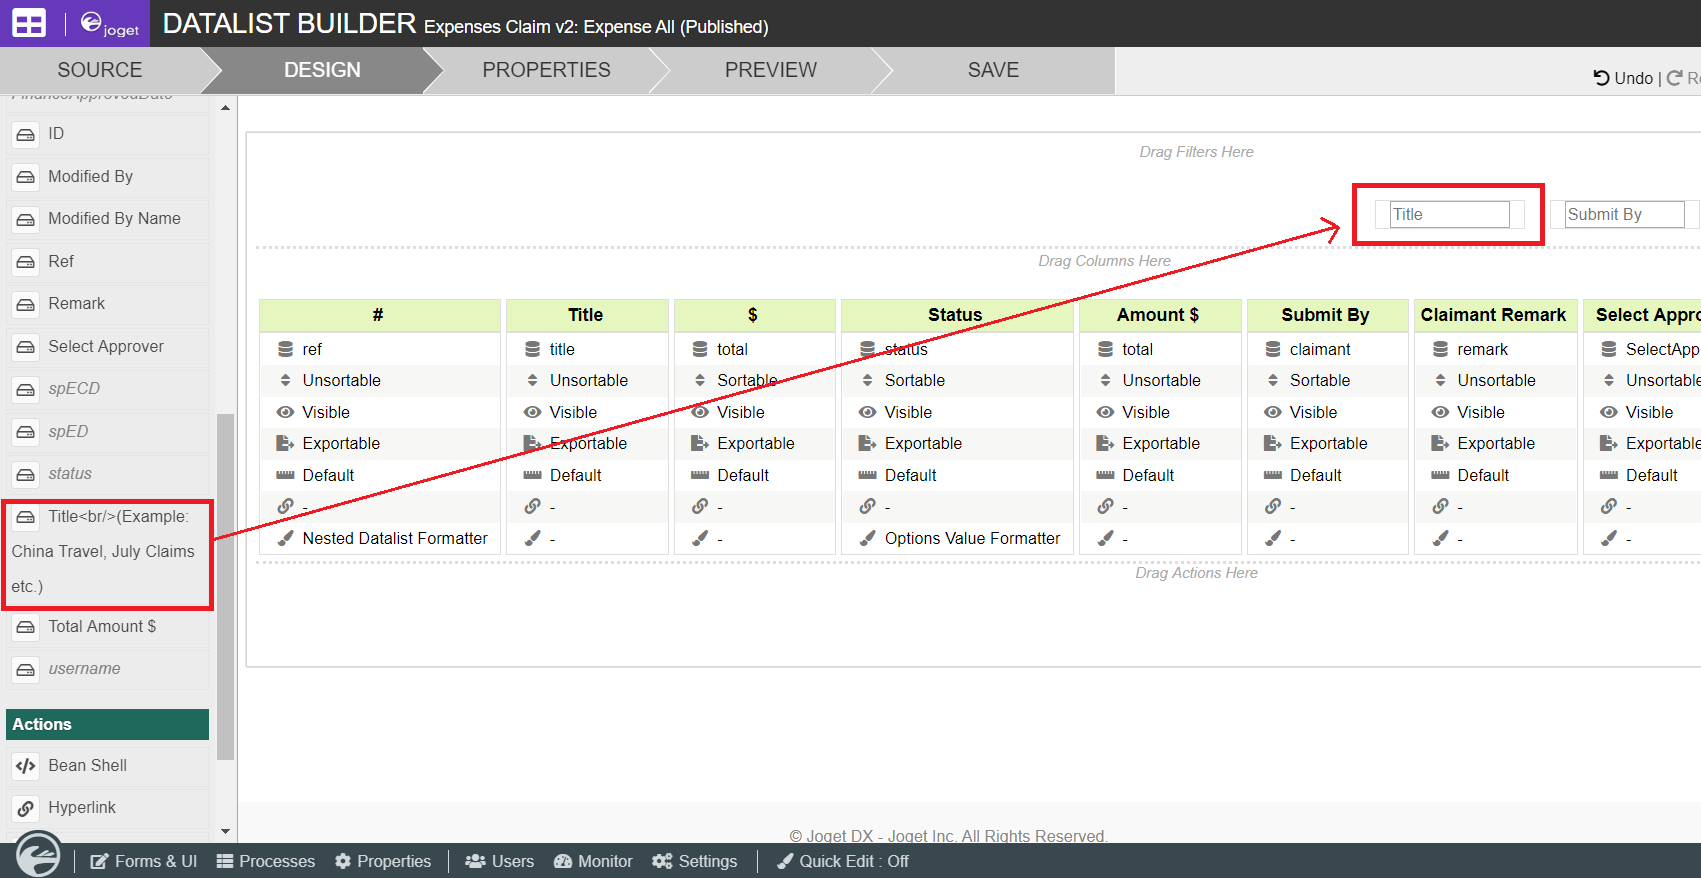The height and width of the screenshot is (878, 1701).
Task: Select the Modified By Name palette field
Action: click(109, 219)
